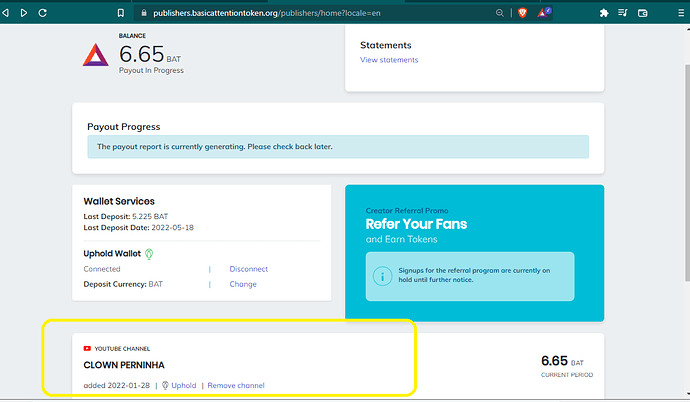Click the Wallet Services heading
Image resolution: width=690 pixels, height=402 pixels.
point(119,201)
